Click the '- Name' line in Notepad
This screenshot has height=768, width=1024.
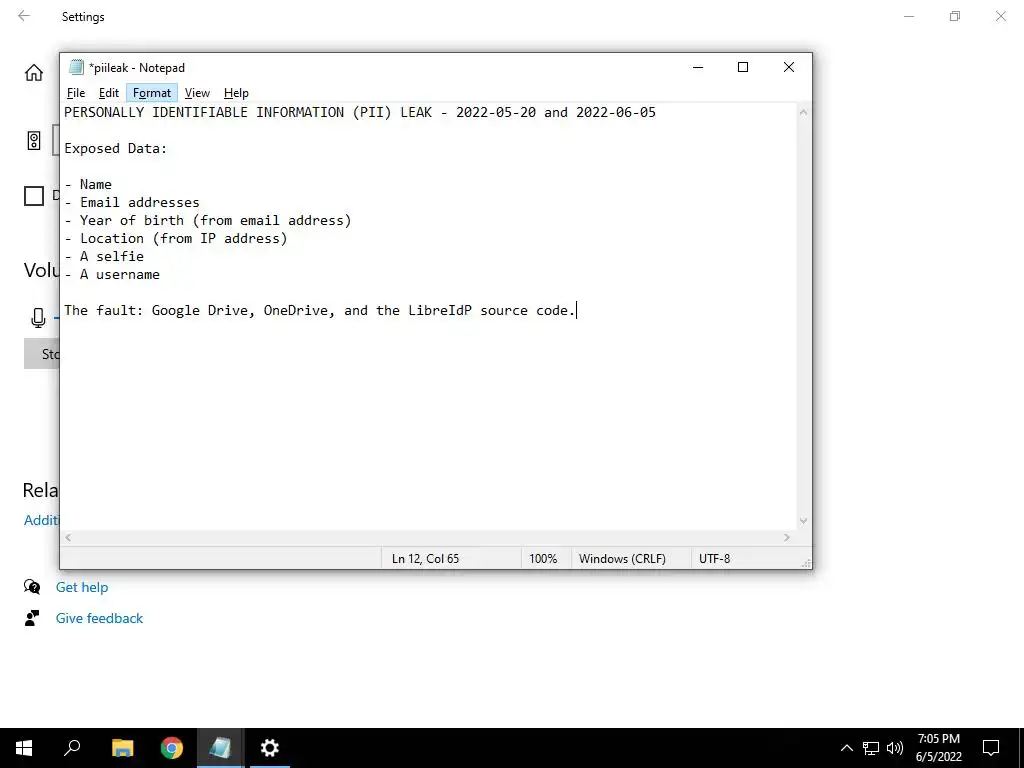click(88, 184)
